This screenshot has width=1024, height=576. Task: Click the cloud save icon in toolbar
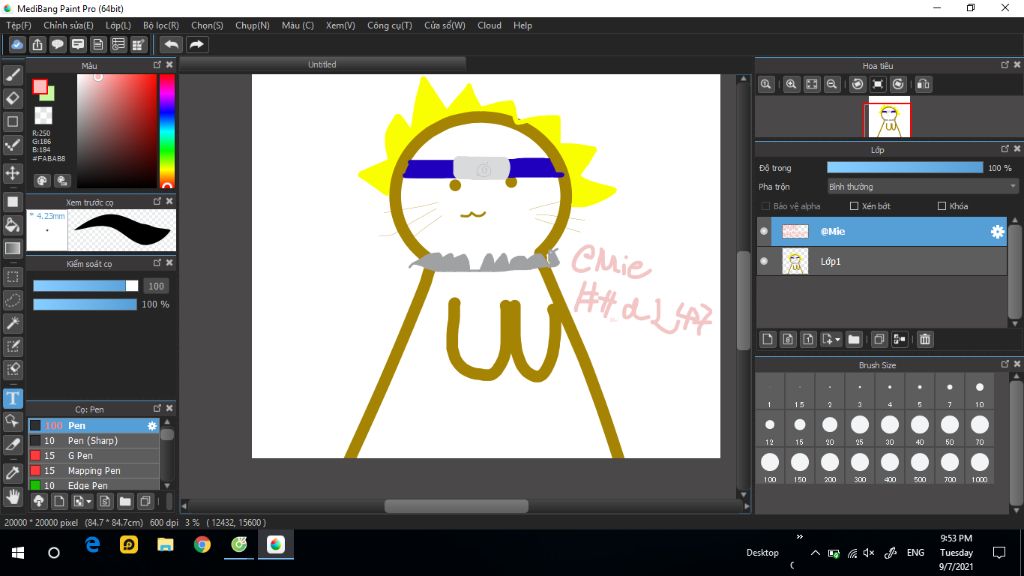tap(17, 44)
